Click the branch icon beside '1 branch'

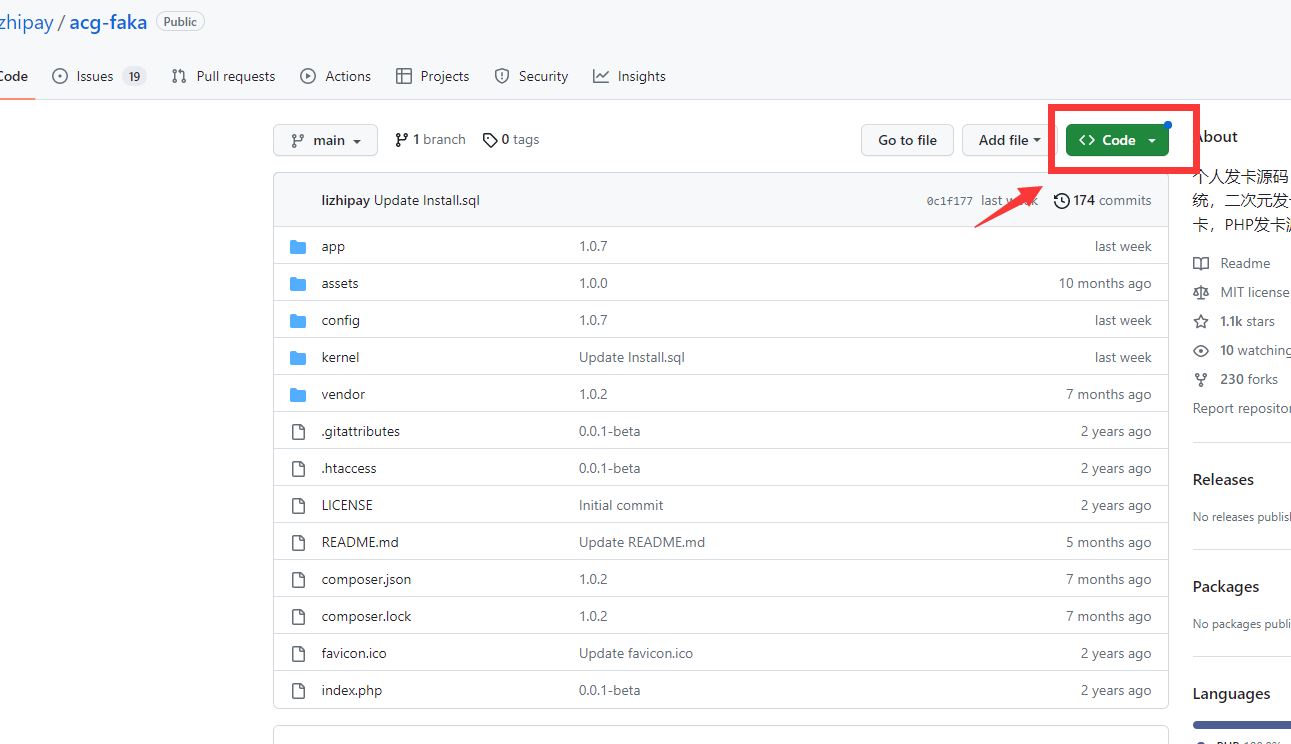(x=401, y=140)
